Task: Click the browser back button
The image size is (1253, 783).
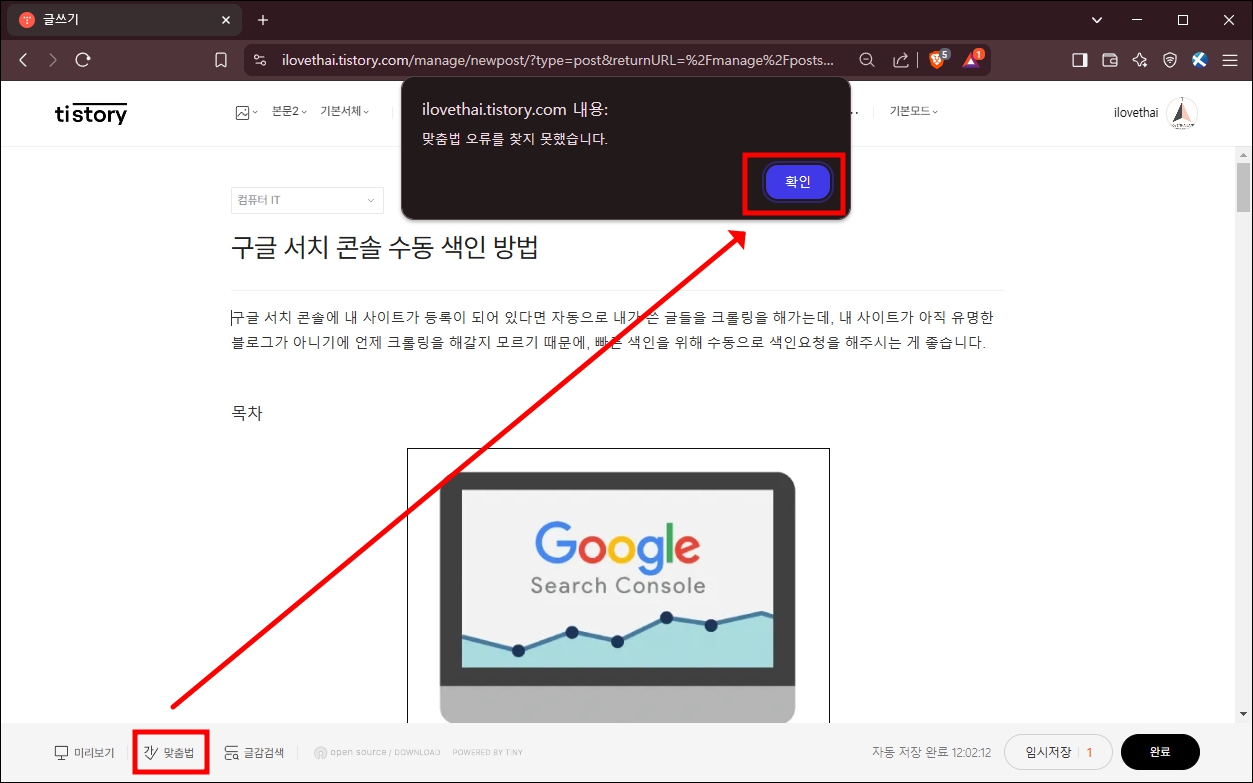Action: pos(23,60)
